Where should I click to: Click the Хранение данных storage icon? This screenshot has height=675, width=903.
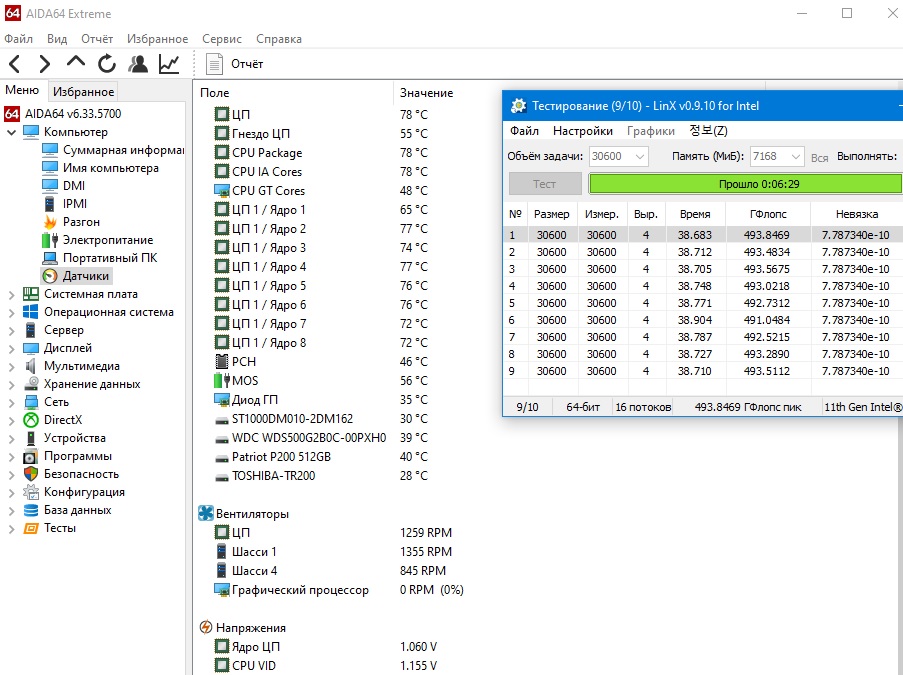(31, 384)
